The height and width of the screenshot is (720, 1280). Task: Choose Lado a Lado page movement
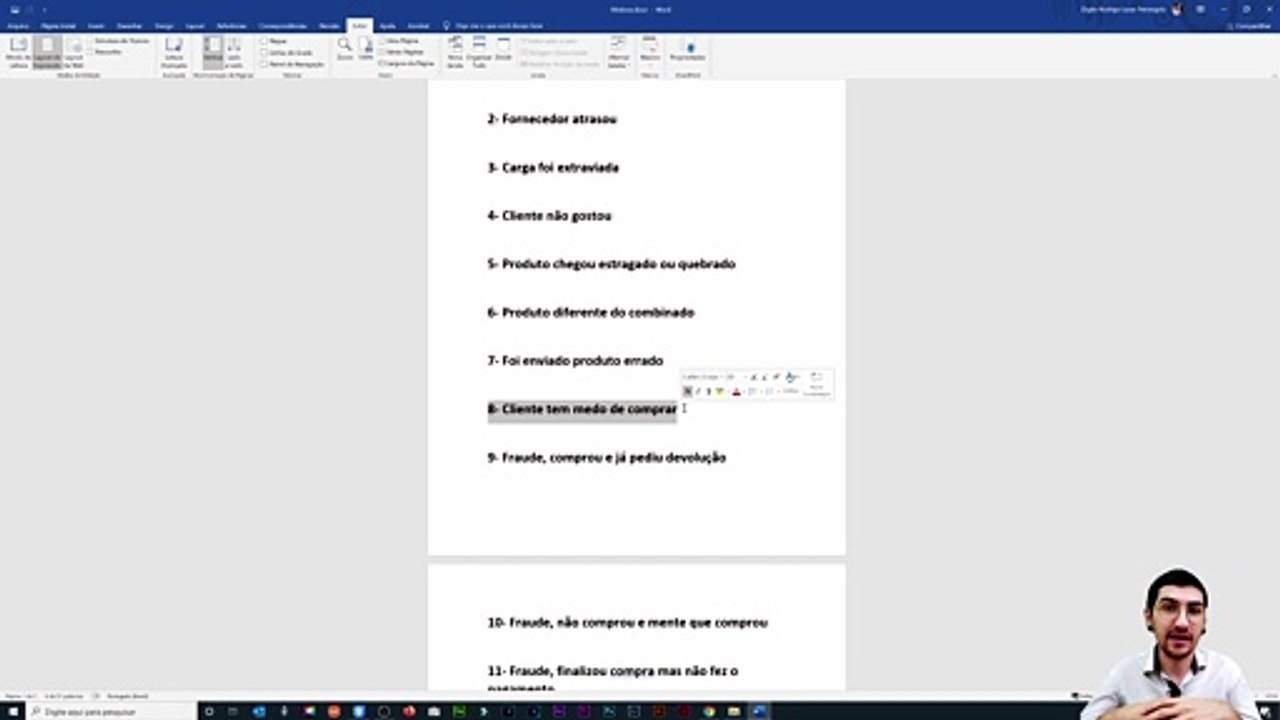coord(234,52)
